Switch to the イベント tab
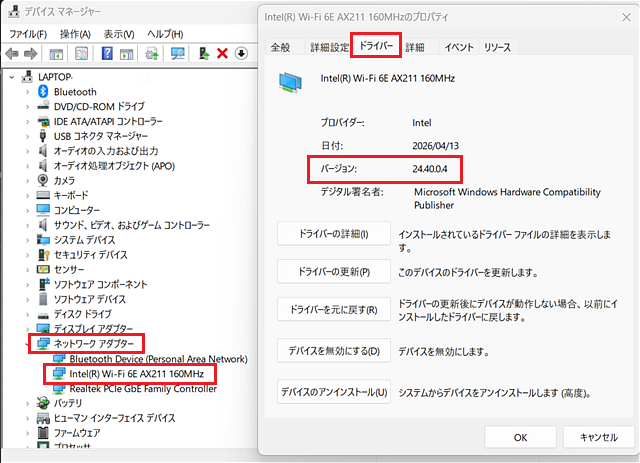Viewport: 640px width, 463px height. click(459, 47)
